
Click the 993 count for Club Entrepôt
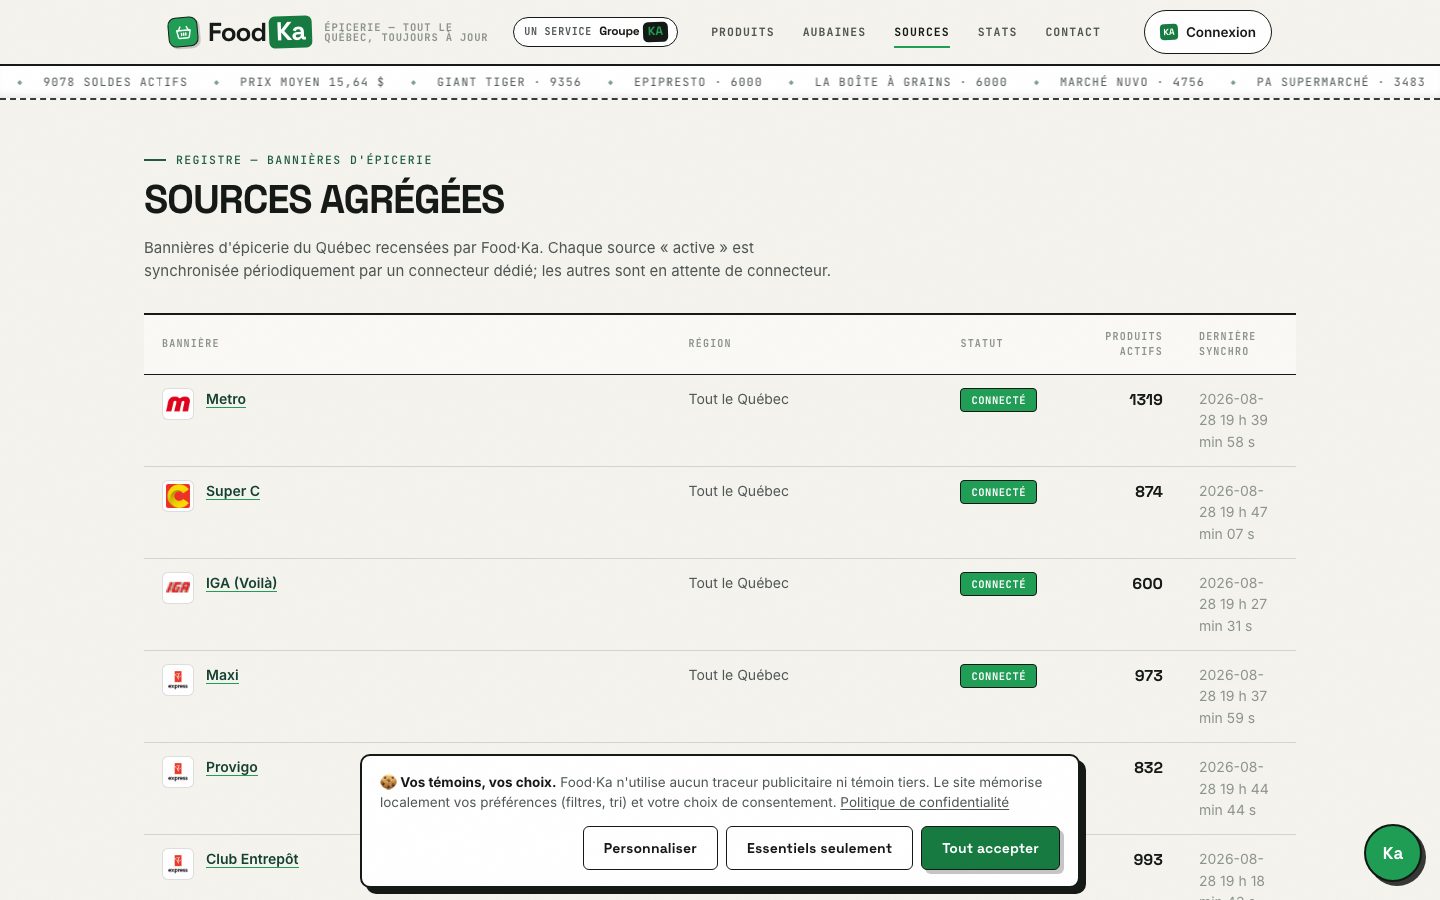tap(1148, 859)
